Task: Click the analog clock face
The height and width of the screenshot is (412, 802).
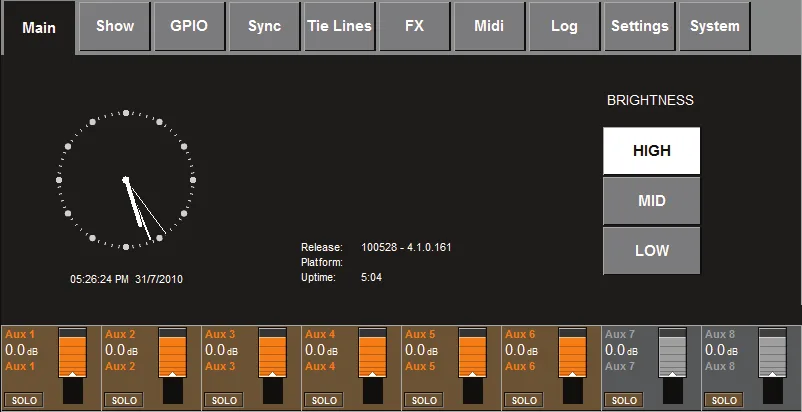Action: [x=126, y=180]
